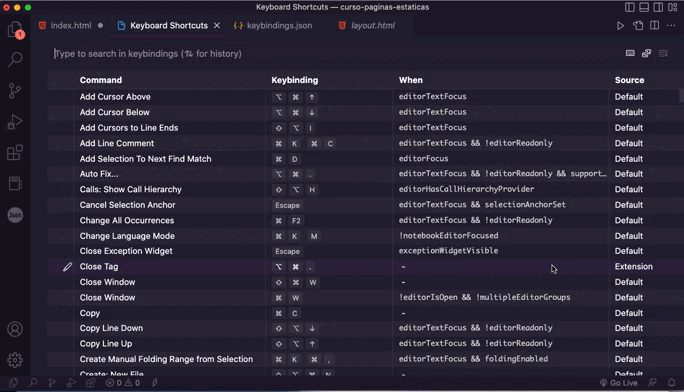684x392 pixels.
Task: Select the Close Exception Widget command
Action: (126, 251)
